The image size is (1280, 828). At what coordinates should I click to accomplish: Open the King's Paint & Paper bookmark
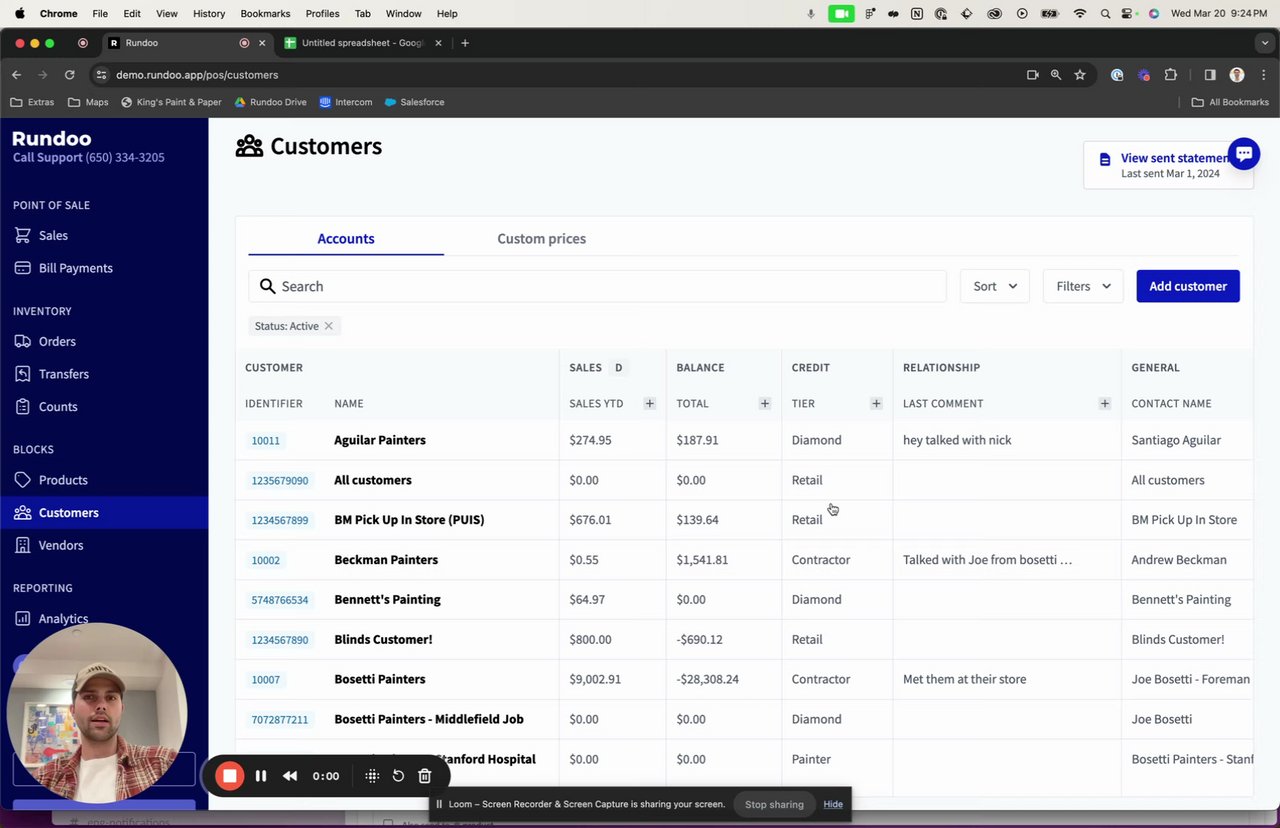click(x=171, y=102)
